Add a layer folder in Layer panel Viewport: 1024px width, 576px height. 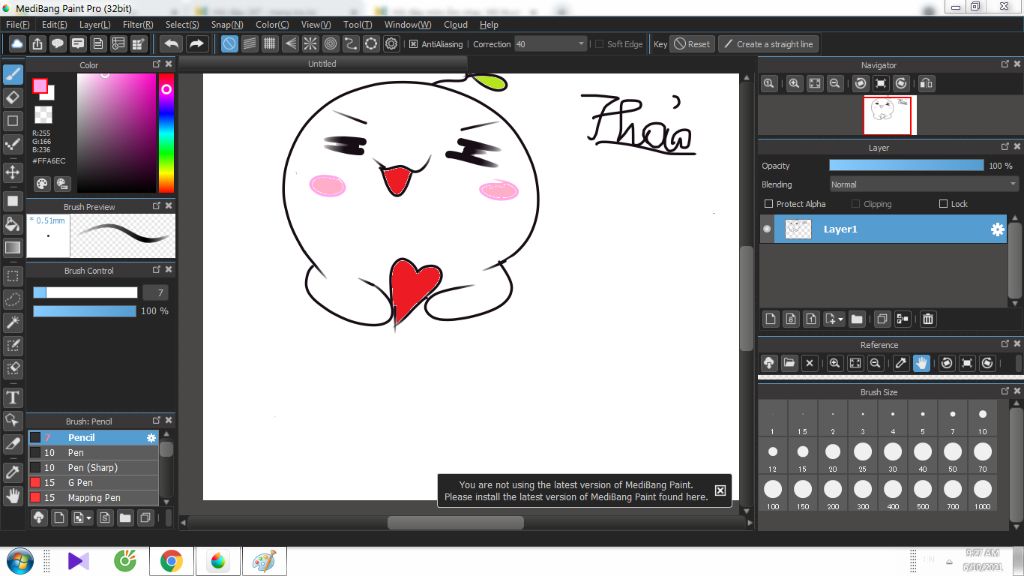click(x=857, y=319)
